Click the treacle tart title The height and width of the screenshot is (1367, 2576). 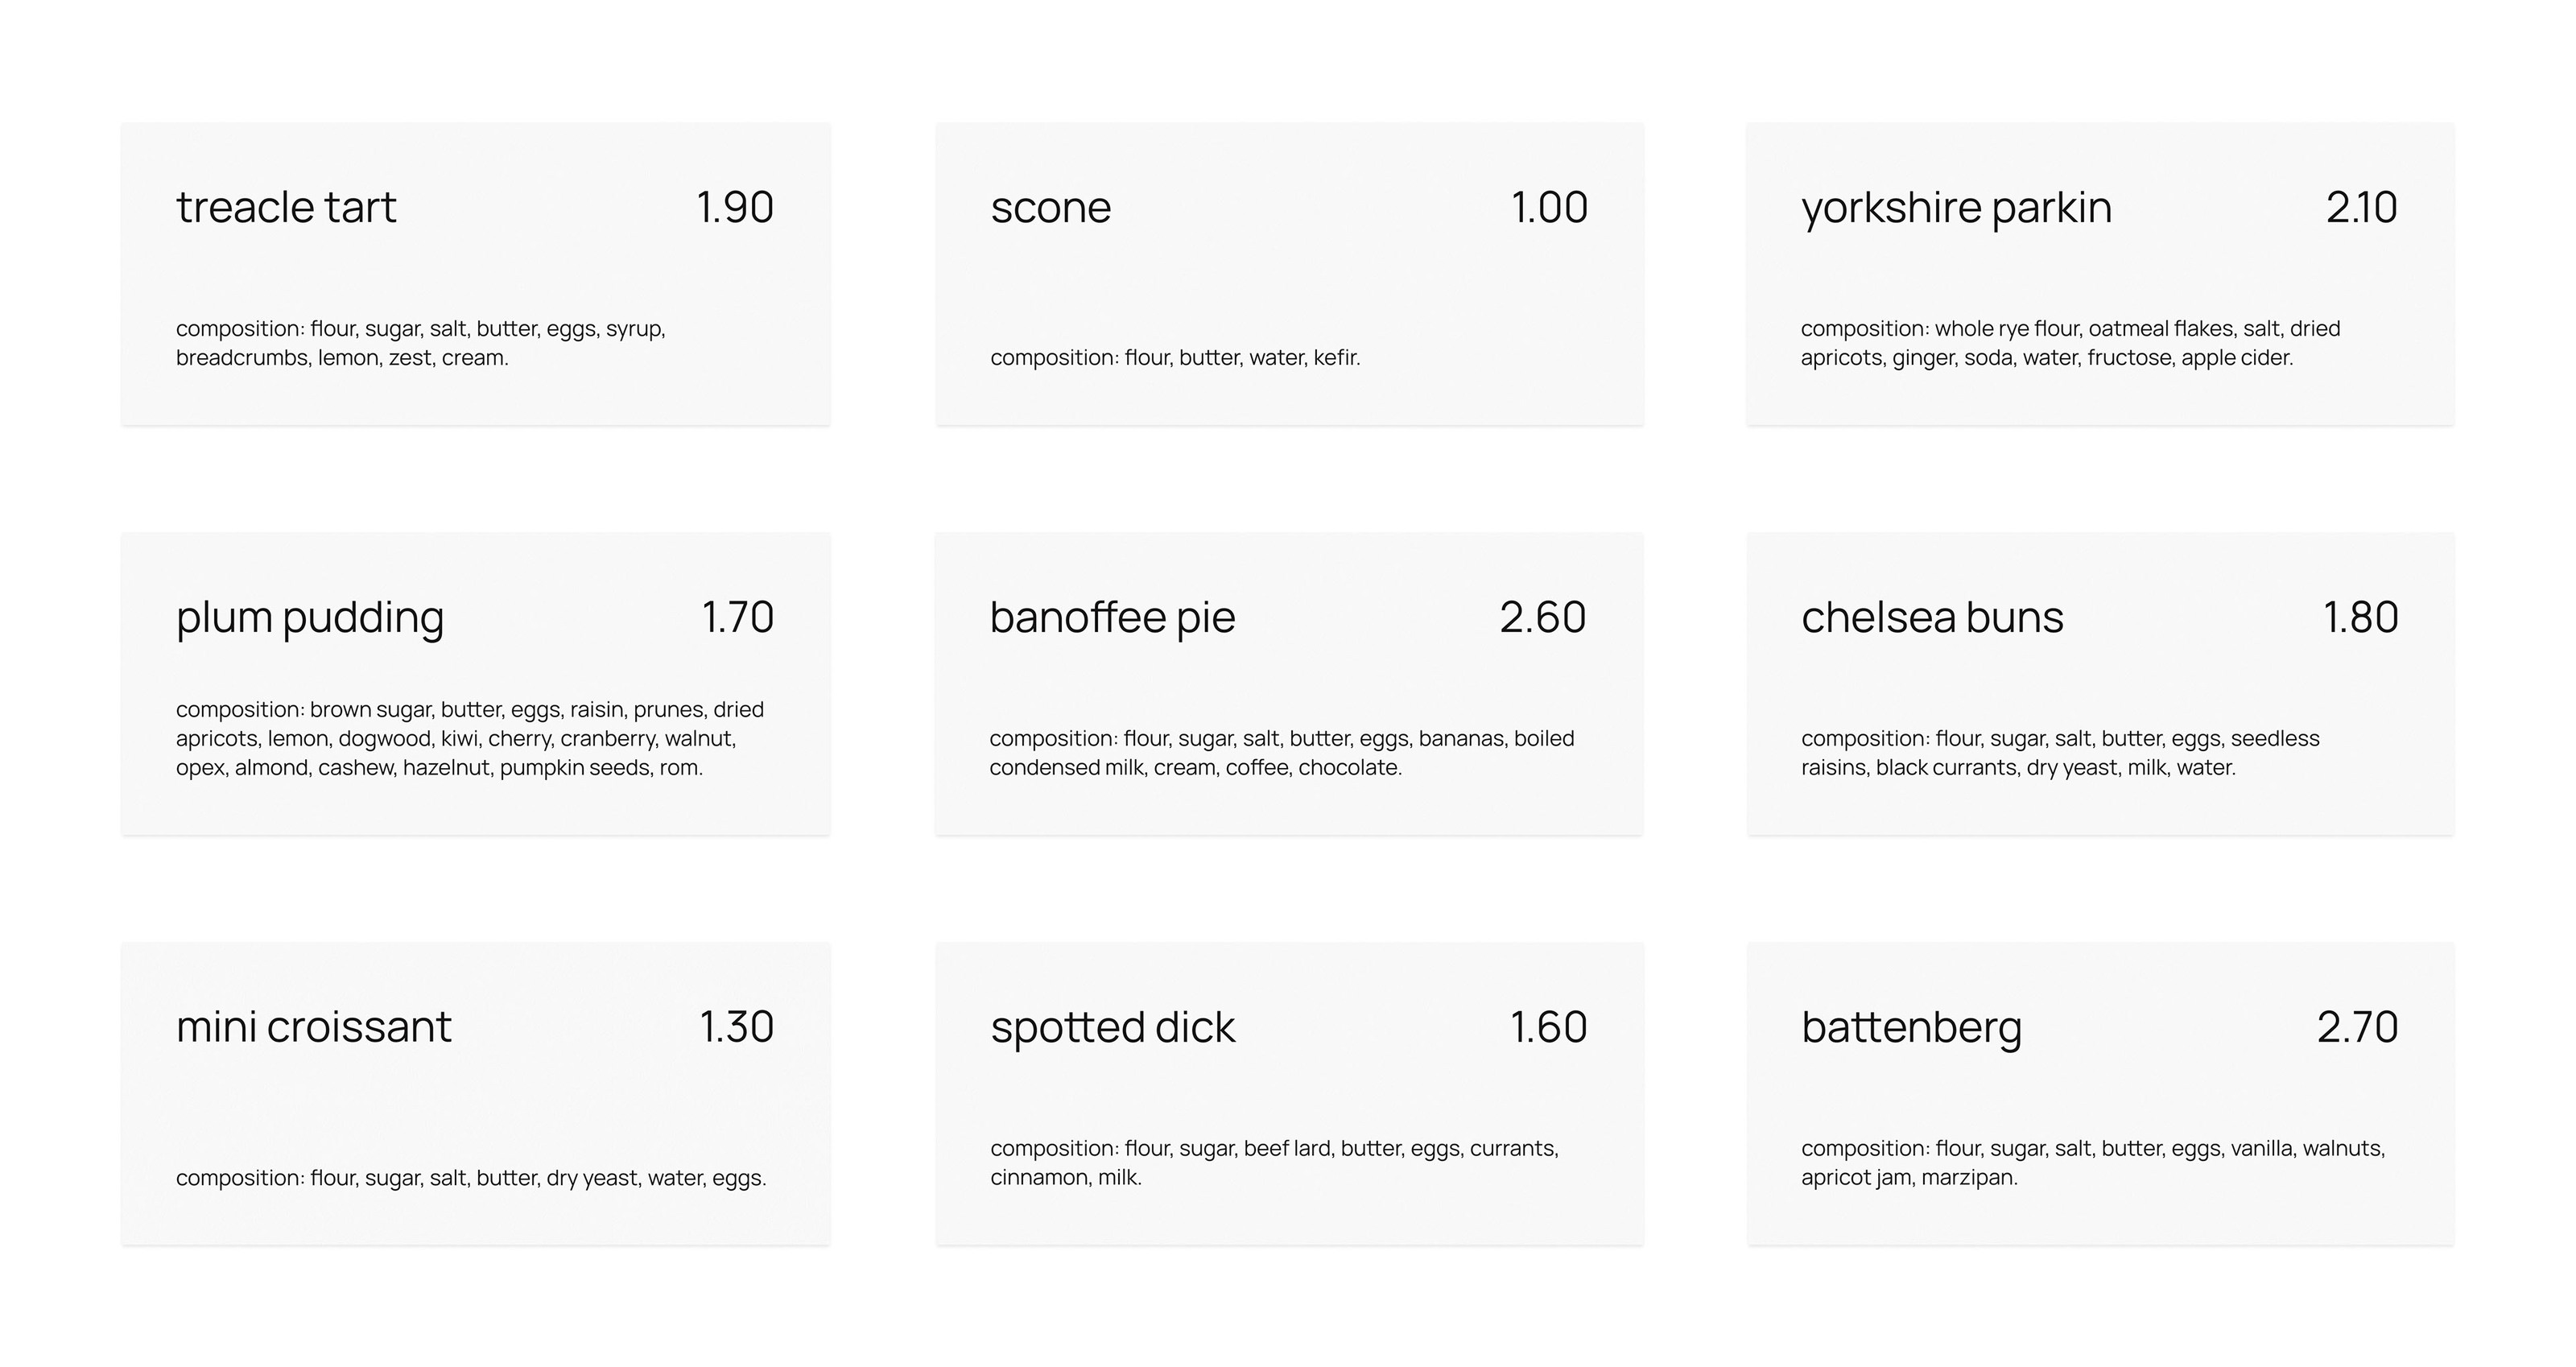click(x=286, y=208)
